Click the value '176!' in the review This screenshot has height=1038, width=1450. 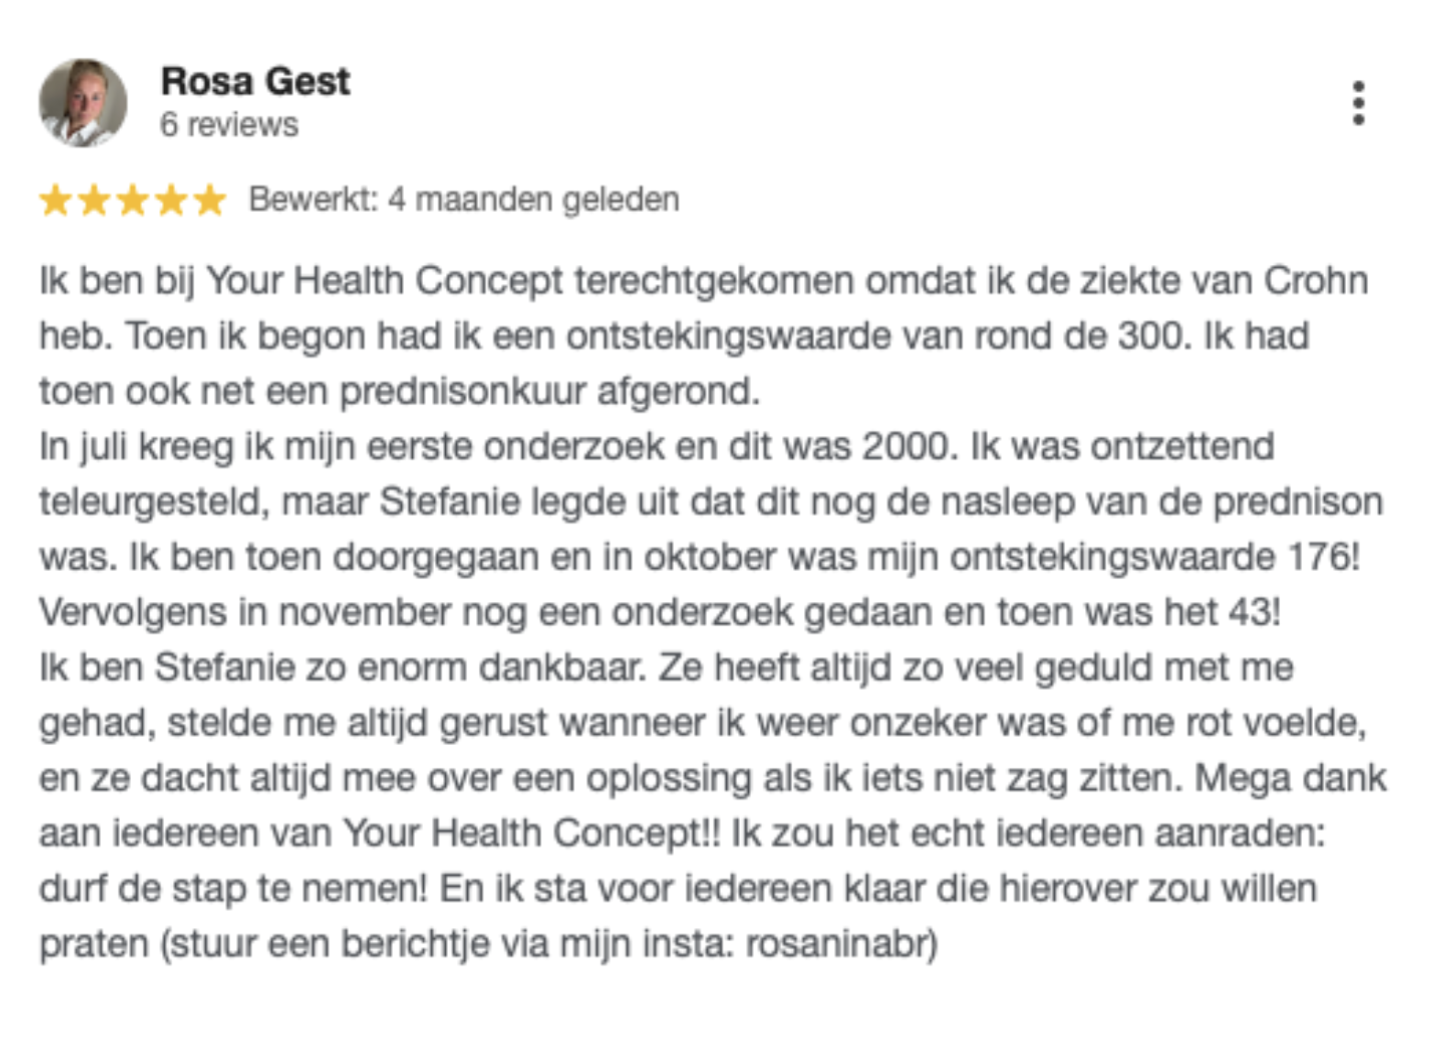coord(1324,557)
